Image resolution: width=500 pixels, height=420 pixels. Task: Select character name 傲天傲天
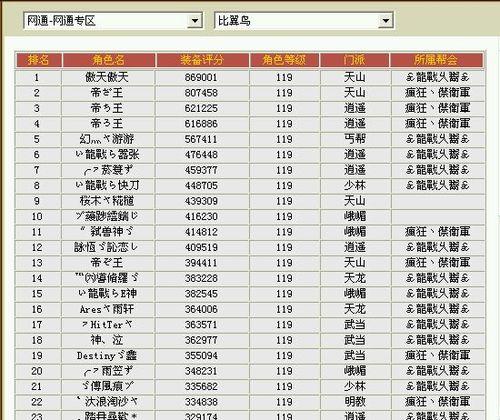coord(107,77)
